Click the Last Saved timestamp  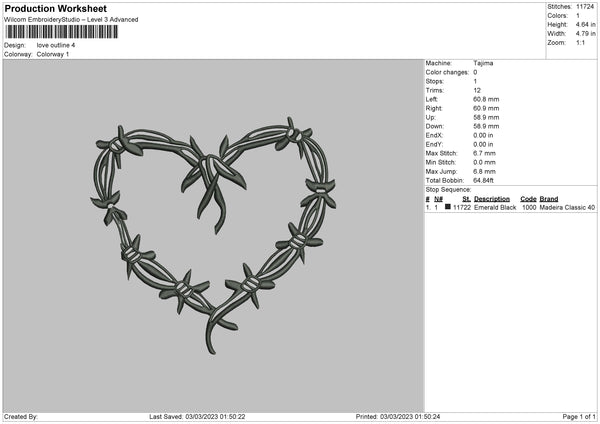click(x=196, y=416)
